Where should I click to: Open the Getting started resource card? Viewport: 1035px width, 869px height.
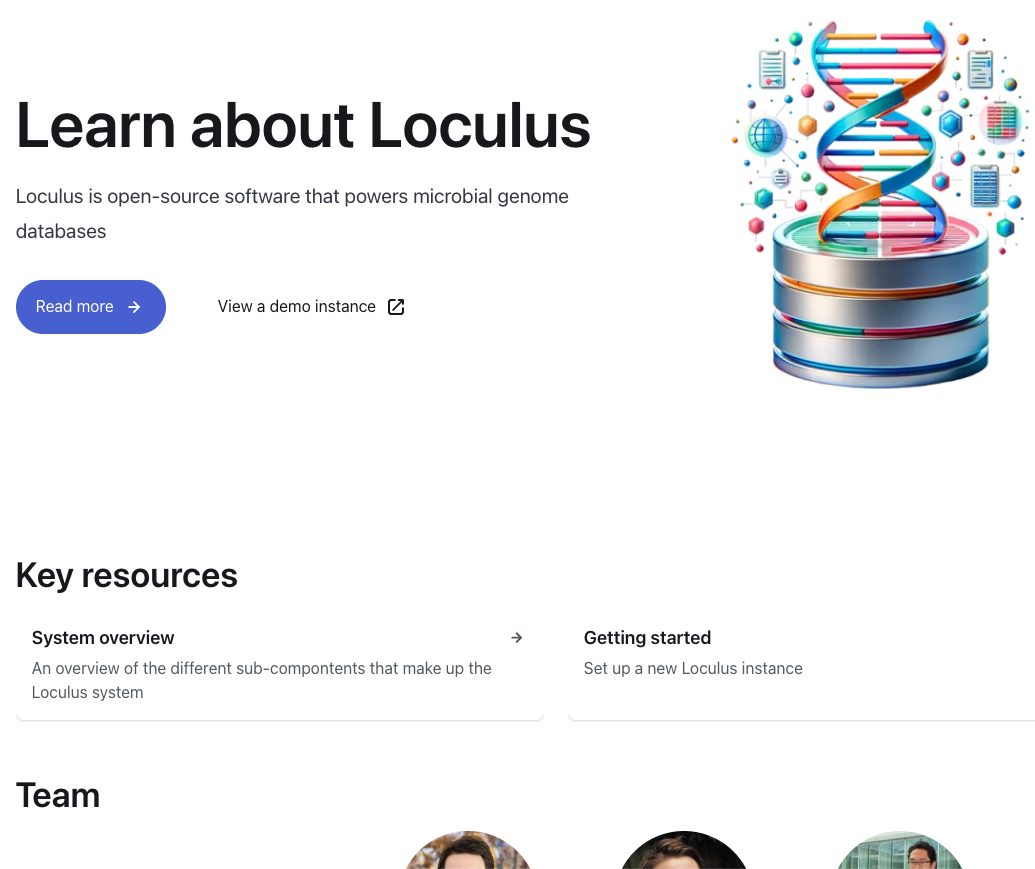point(801,668)
